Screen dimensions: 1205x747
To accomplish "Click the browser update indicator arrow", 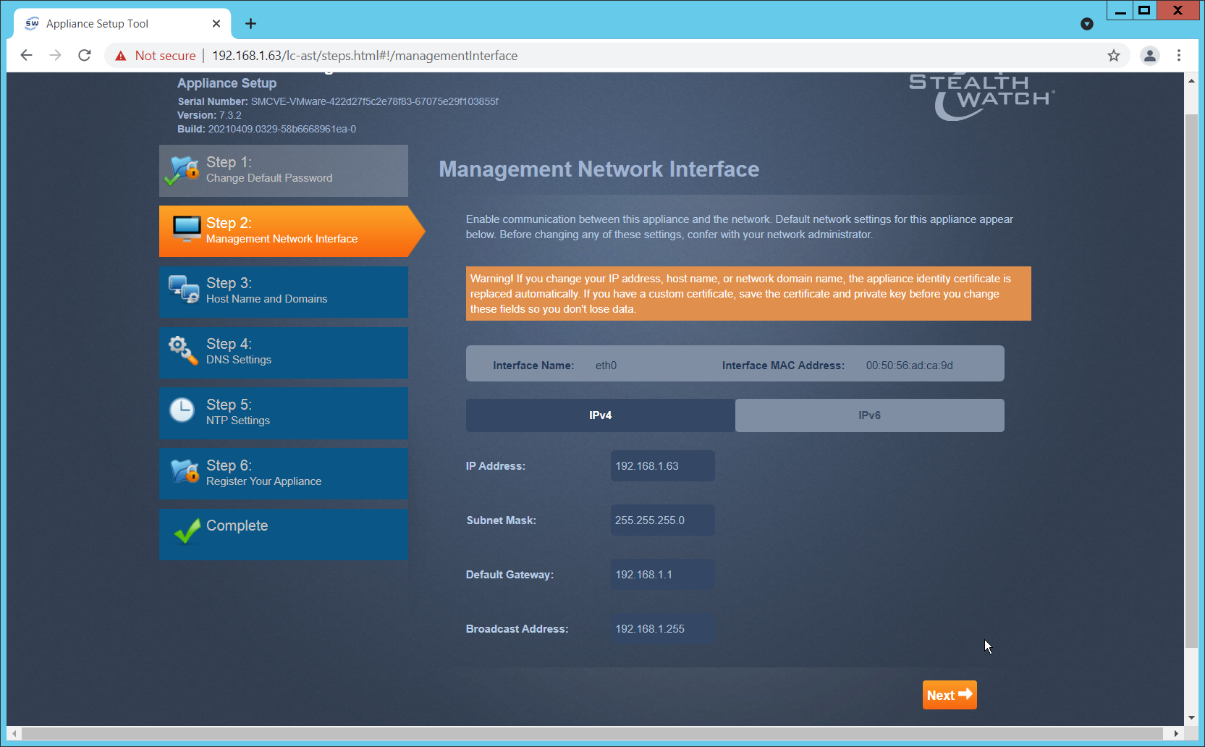I will 1087,23.
